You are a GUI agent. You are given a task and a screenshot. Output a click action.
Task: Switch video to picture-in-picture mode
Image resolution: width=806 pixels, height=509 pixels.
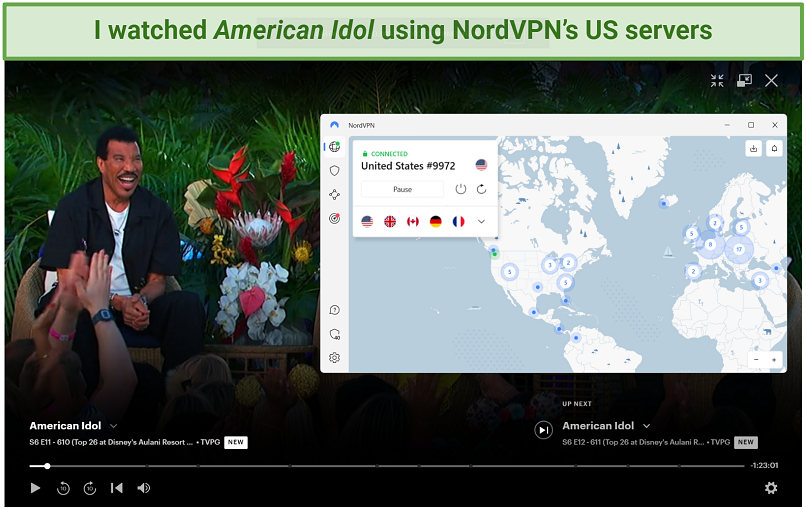744,80
